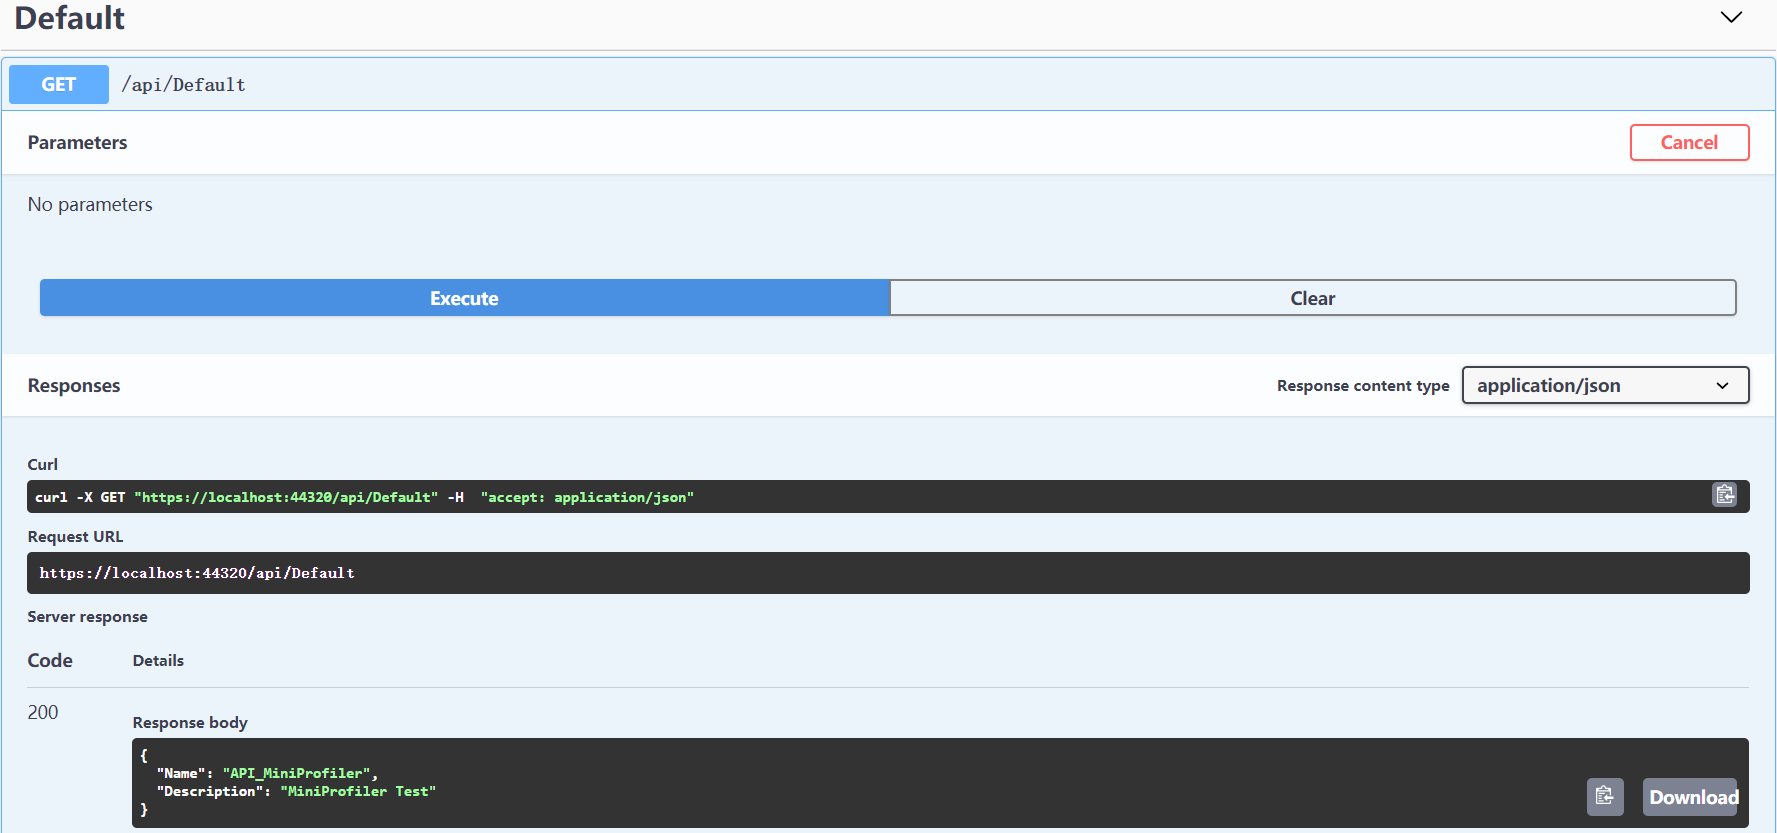The height and width of the screenshot is (833, 1777).
Task: Collapse the Default section chevron
Action: 1731,17
